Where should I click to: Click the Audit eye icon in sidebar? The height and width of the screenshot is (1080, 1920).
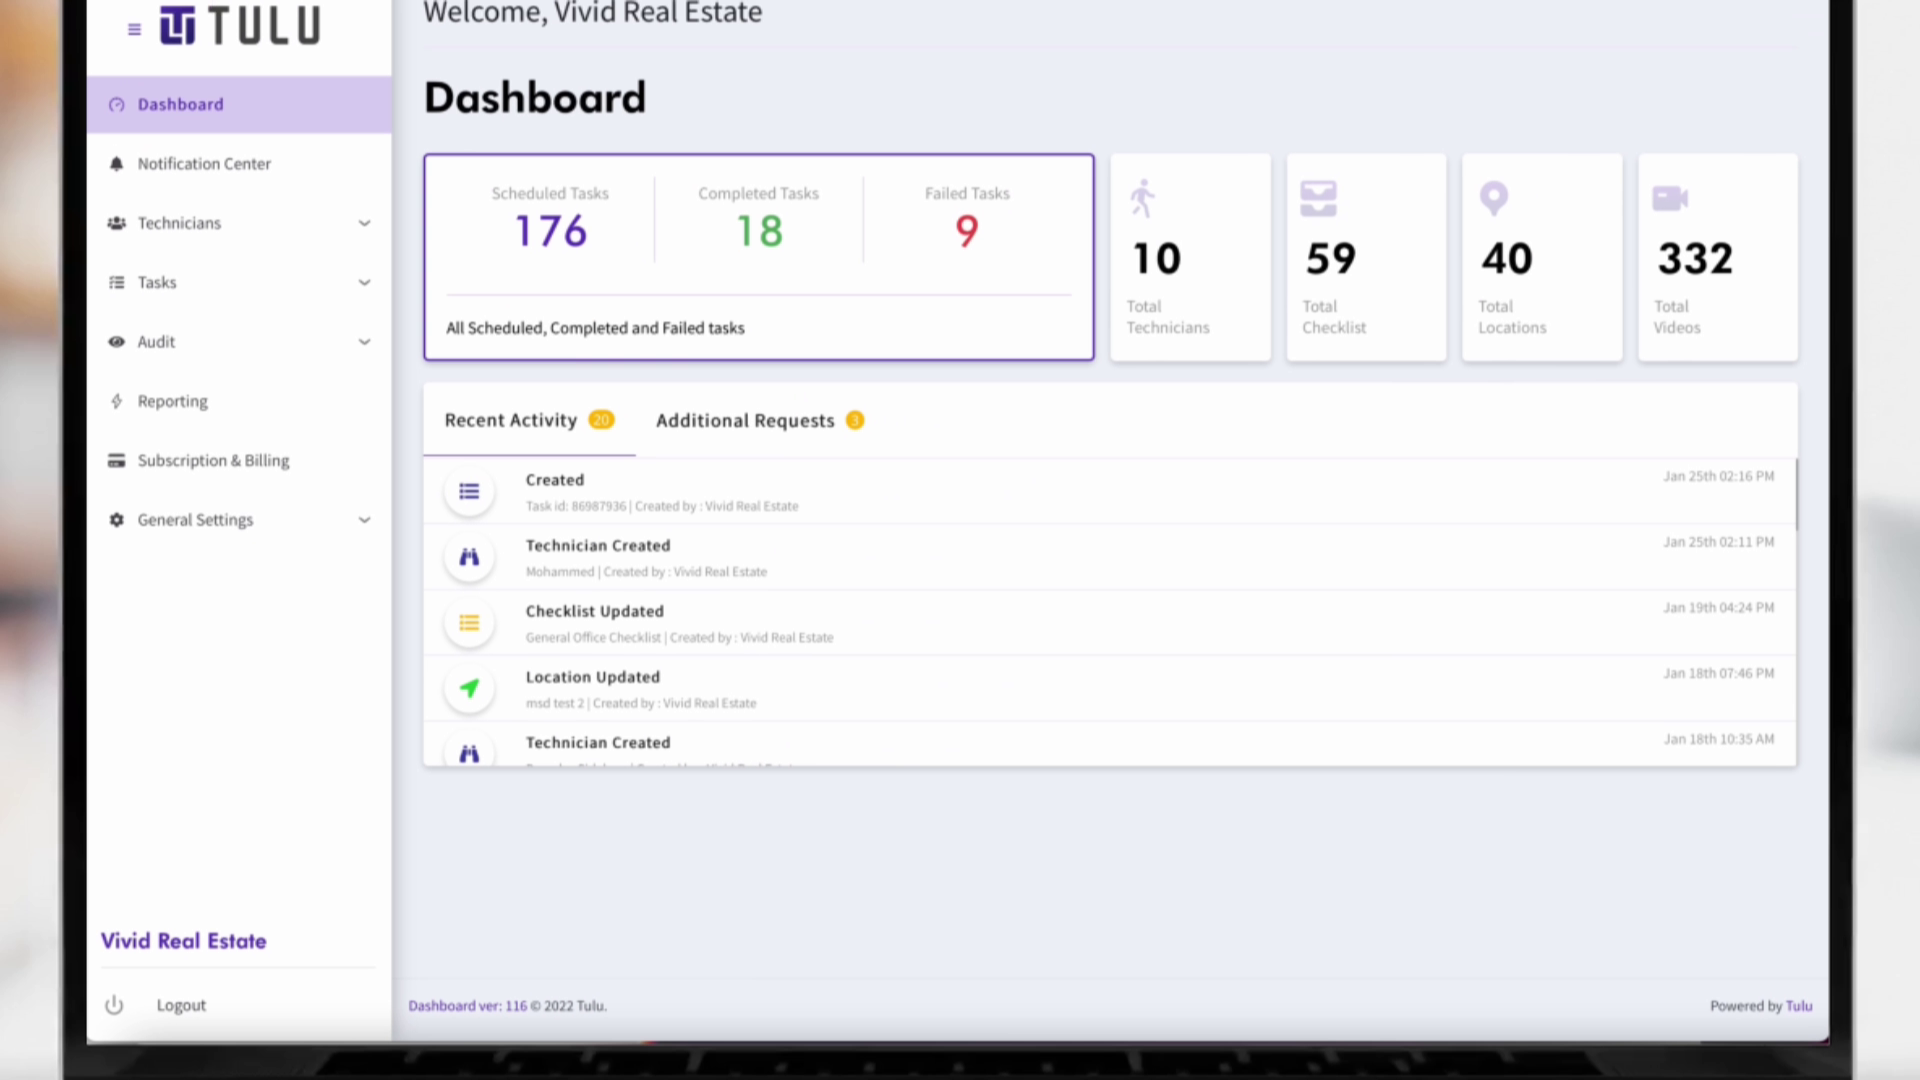(117, 341)
